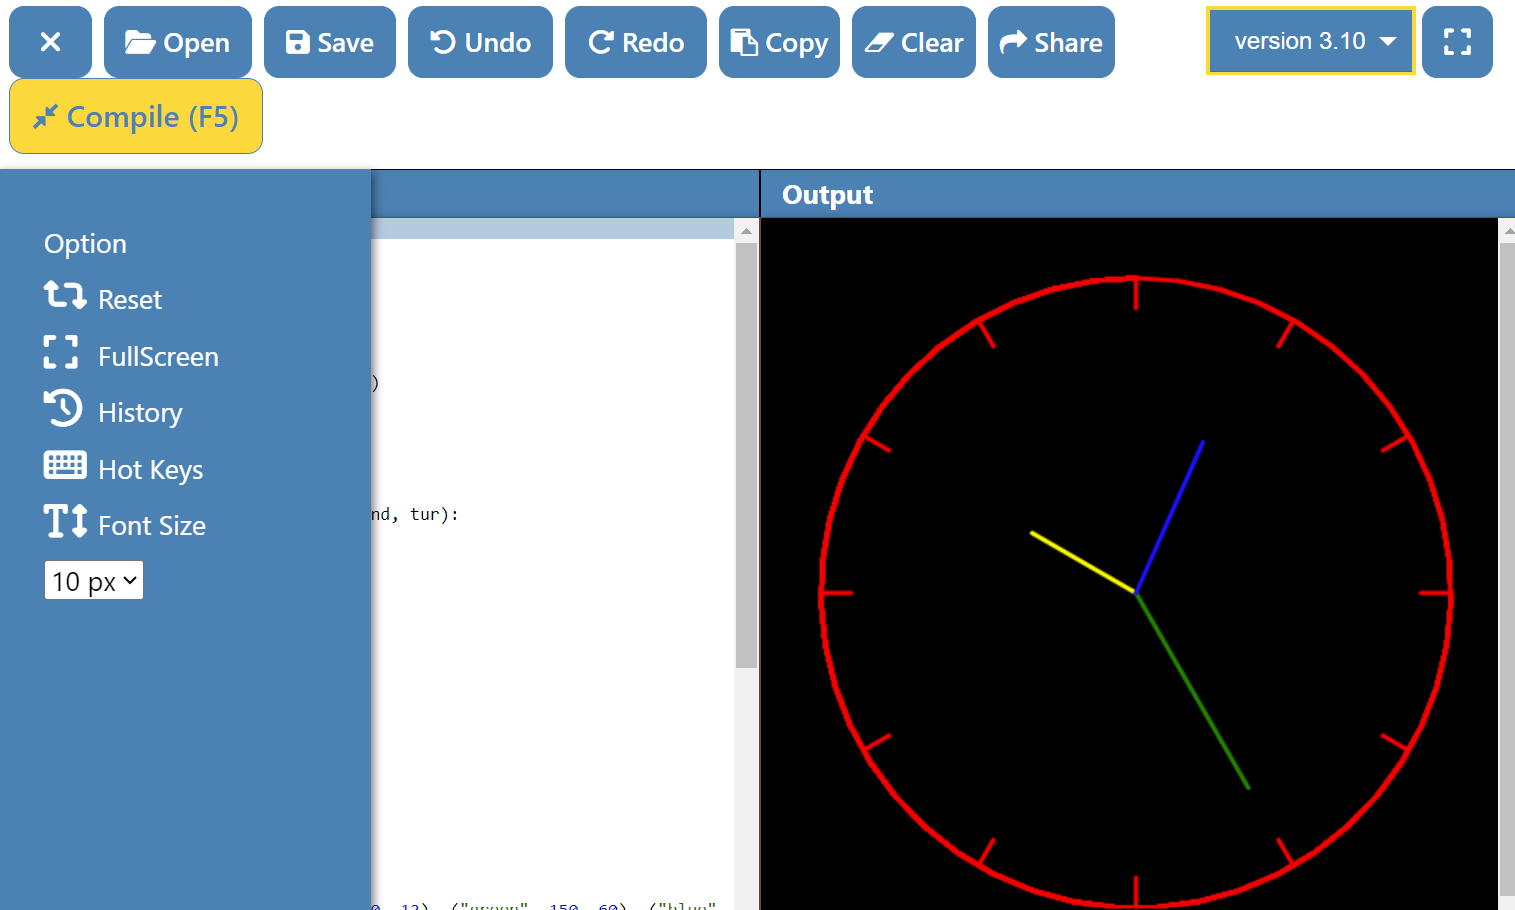Screen dimensions: 1515x910
Task: Expand the FullScreen option in sidebar
Action: coord(158,356)
